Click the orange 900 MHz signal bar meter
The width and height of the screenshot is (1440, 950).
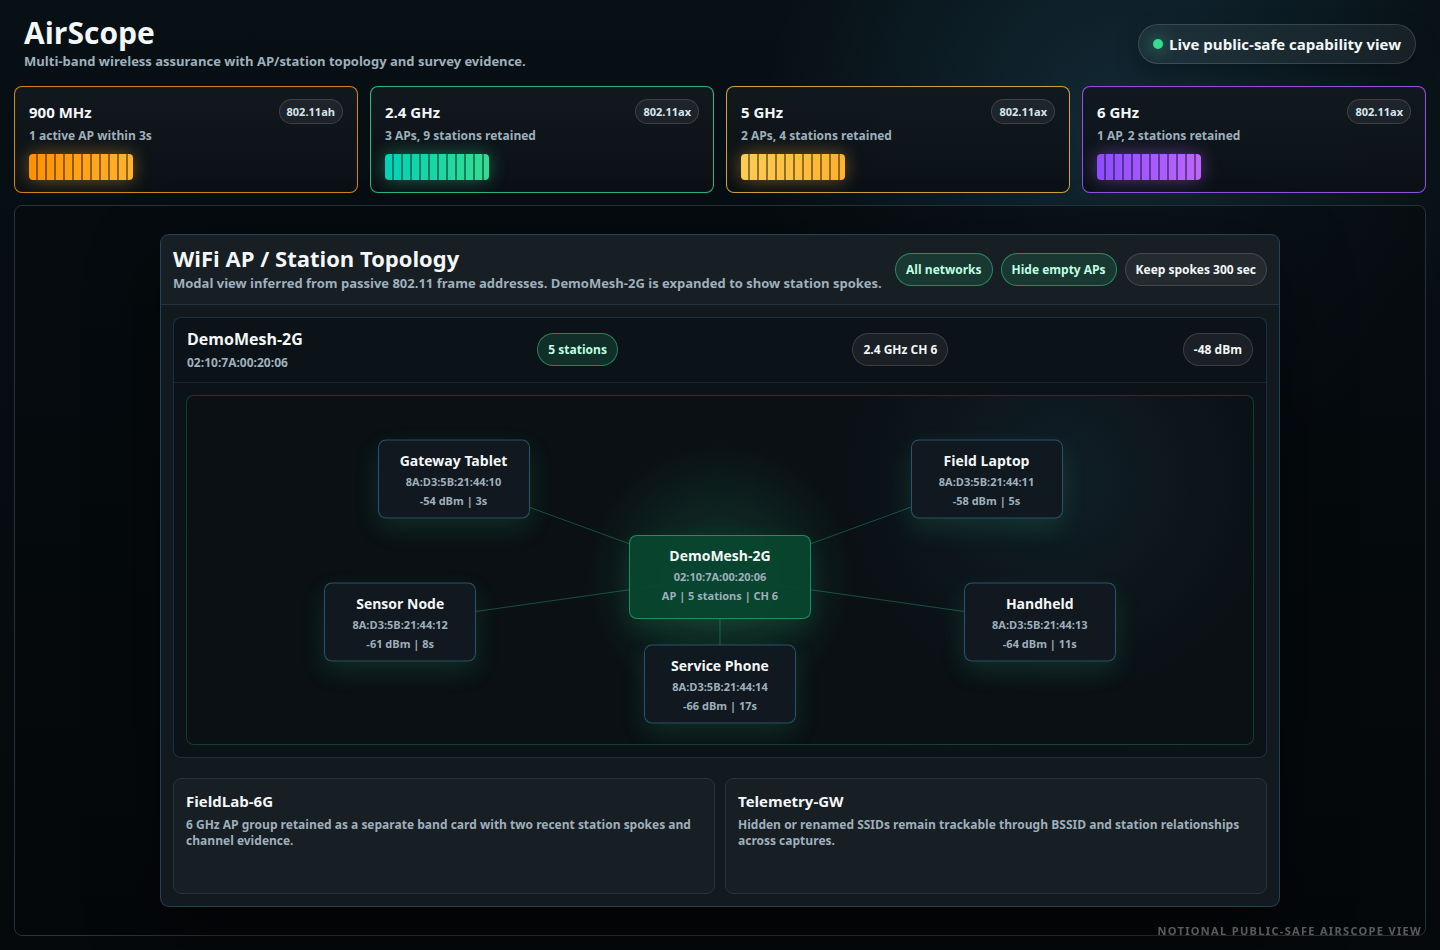pyautogui.click(x=81, y=167)
